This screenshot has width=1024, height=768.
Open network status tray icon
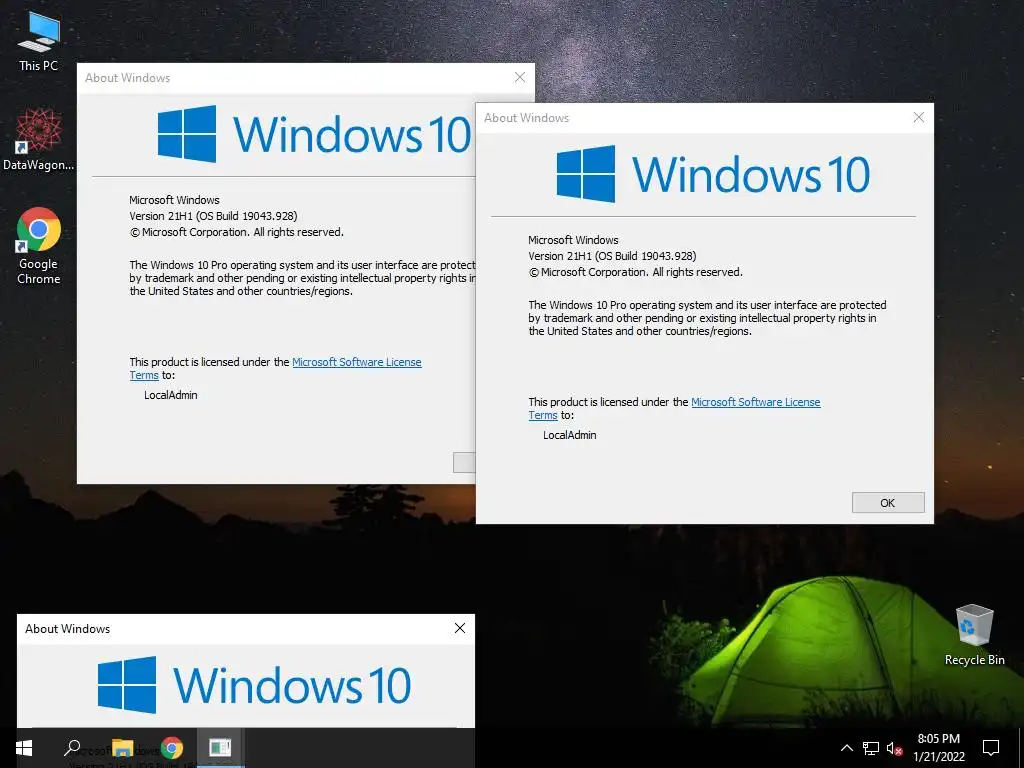pos(871,748)
